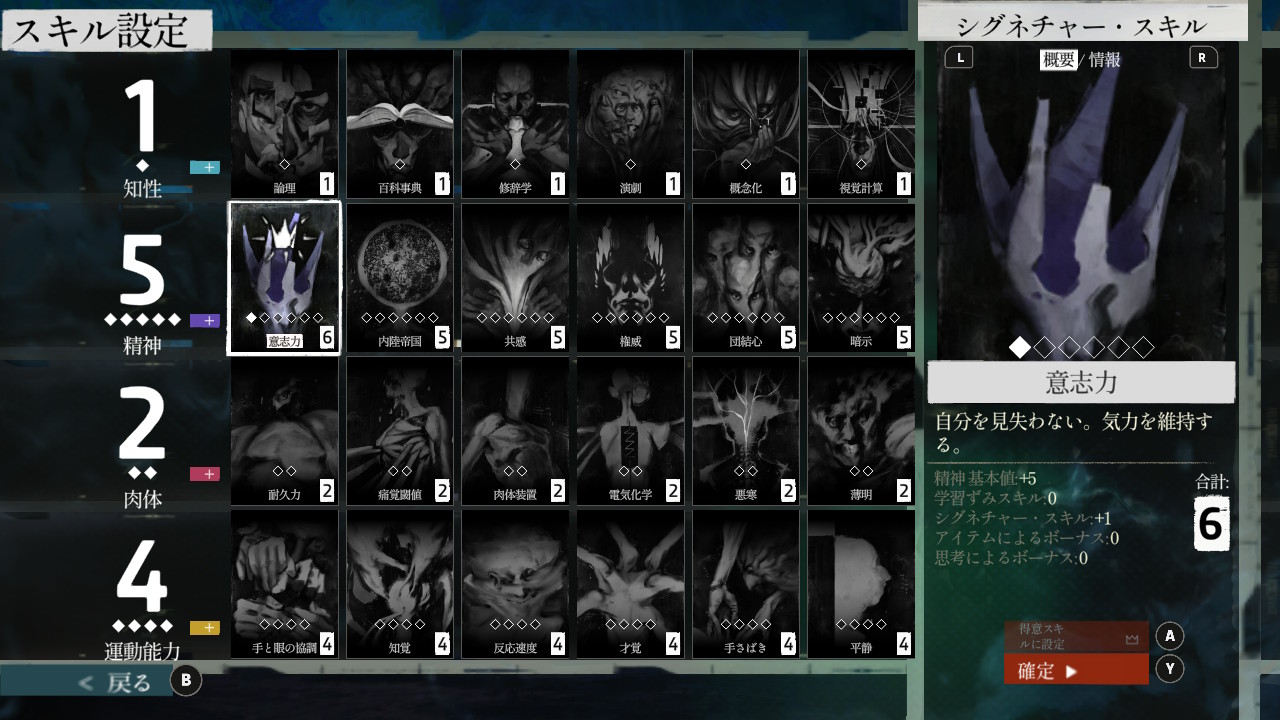Viewport: 1280px width, 720px height.
Task: Switch to the 情報 tab
Action: (1105, 60)
